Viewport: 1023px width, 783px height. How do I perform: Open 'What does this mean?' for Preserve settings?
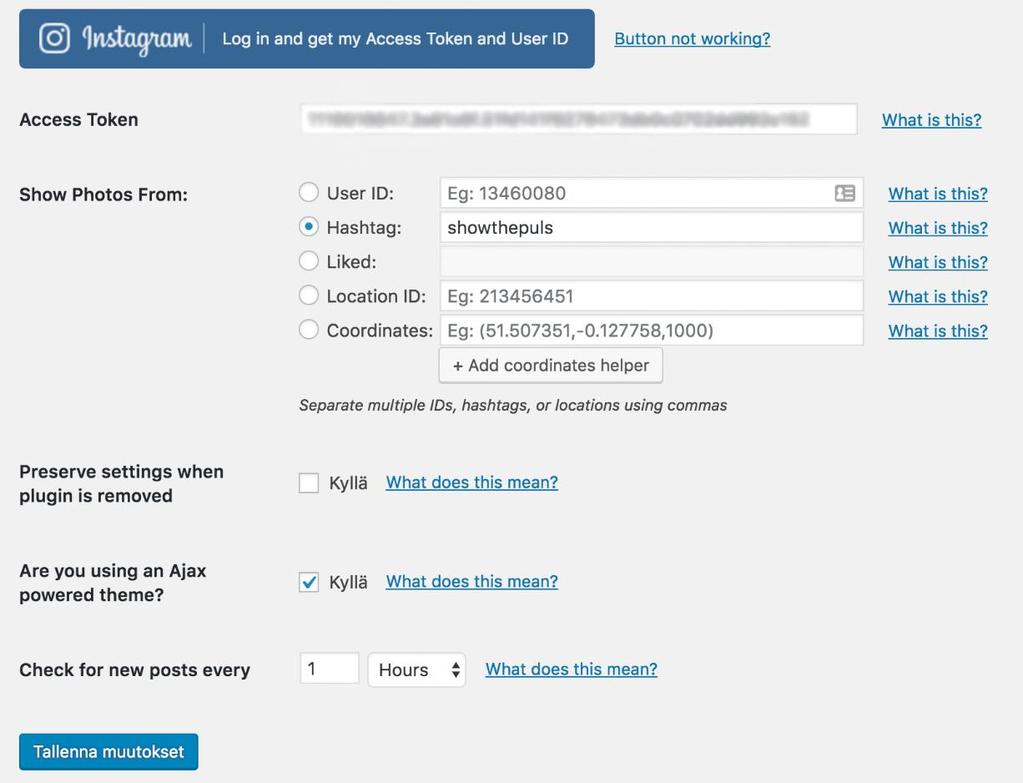click(472, 482)
